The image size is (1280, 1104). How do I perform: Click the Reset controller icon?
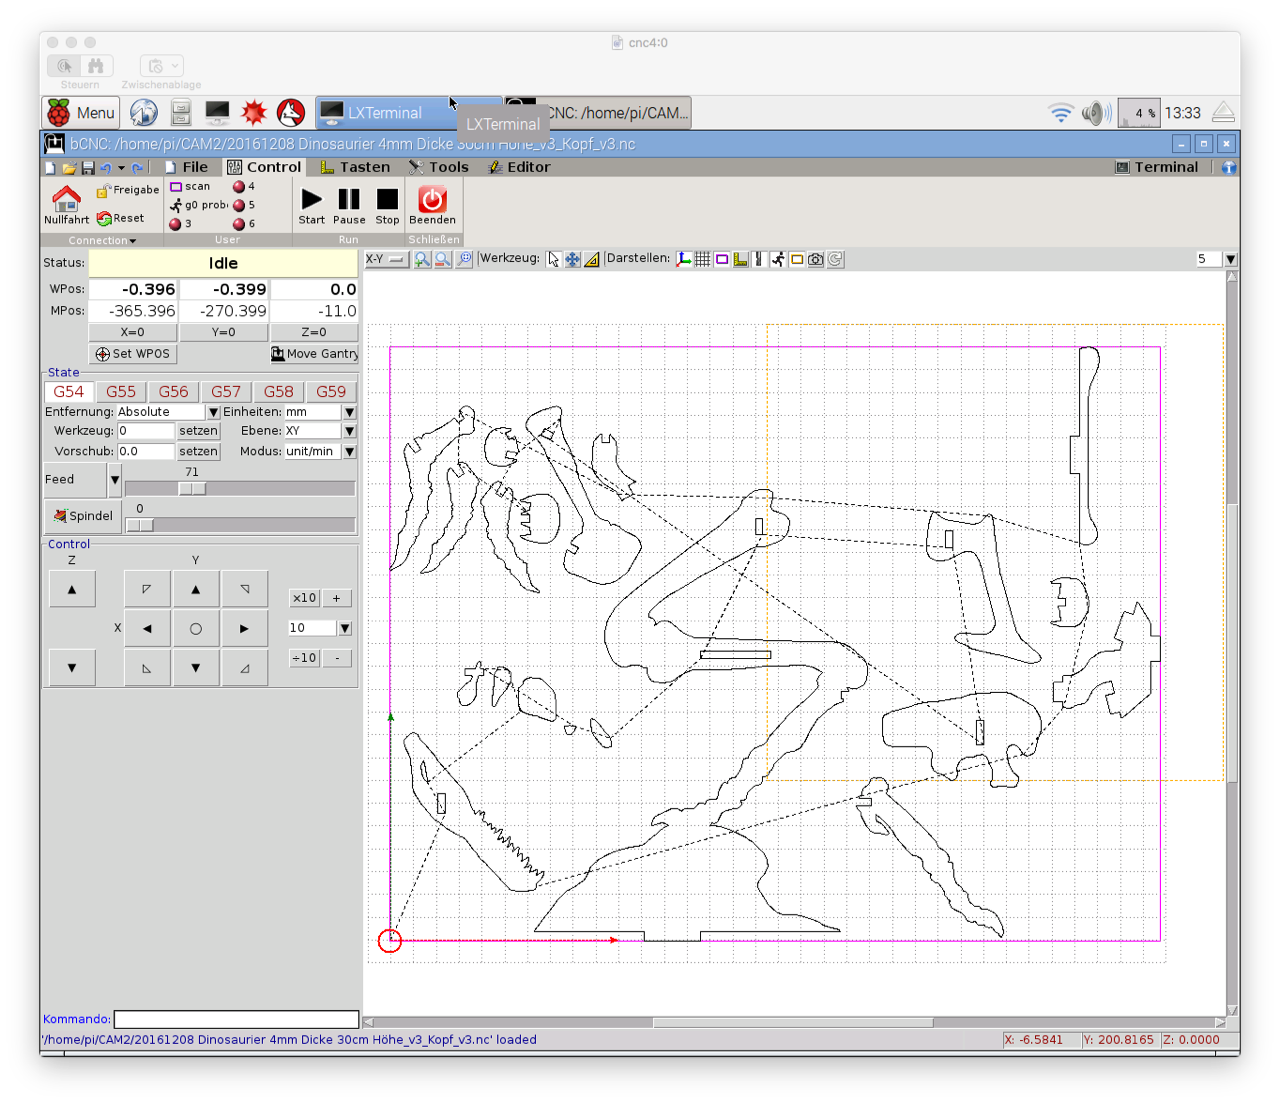(x=104, y=218)
